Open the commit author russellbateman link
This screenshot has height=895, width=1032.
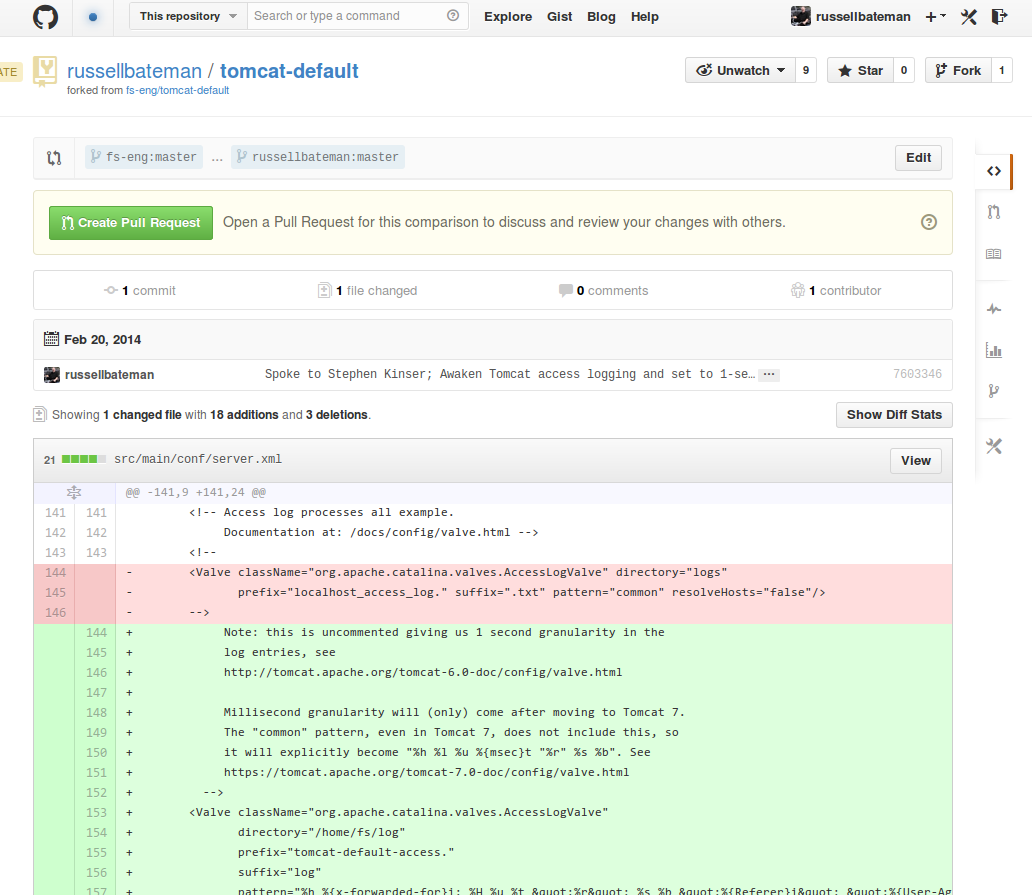(x=109, y=375)
